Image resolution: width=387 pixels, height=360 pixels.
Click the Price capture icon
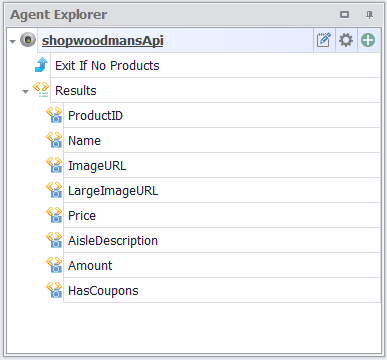(54, 215)
